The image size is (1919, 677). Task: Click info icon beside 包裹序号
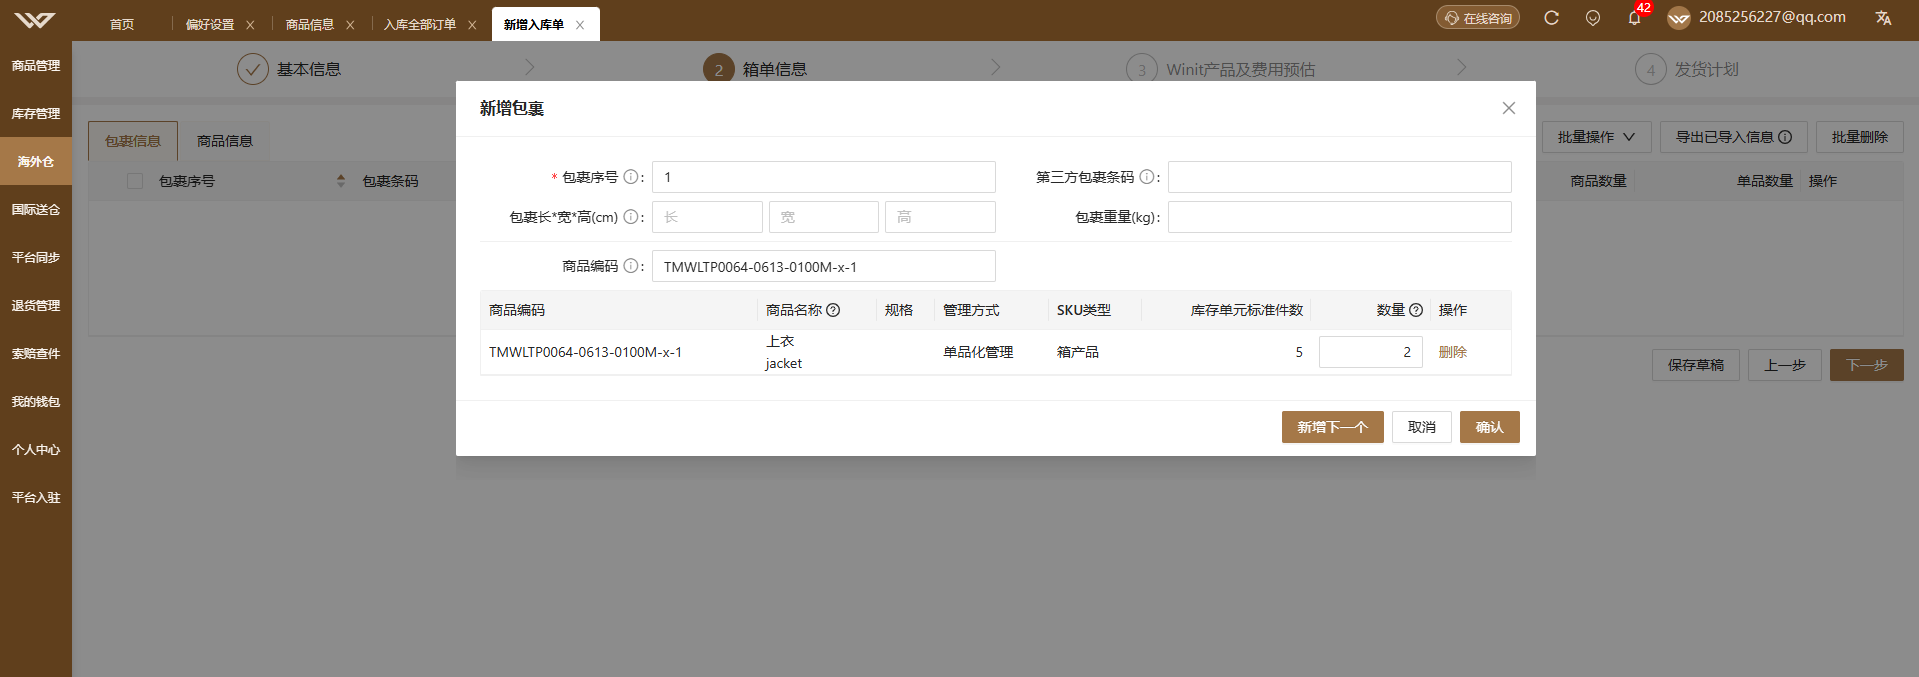click(x=631, y=177)
